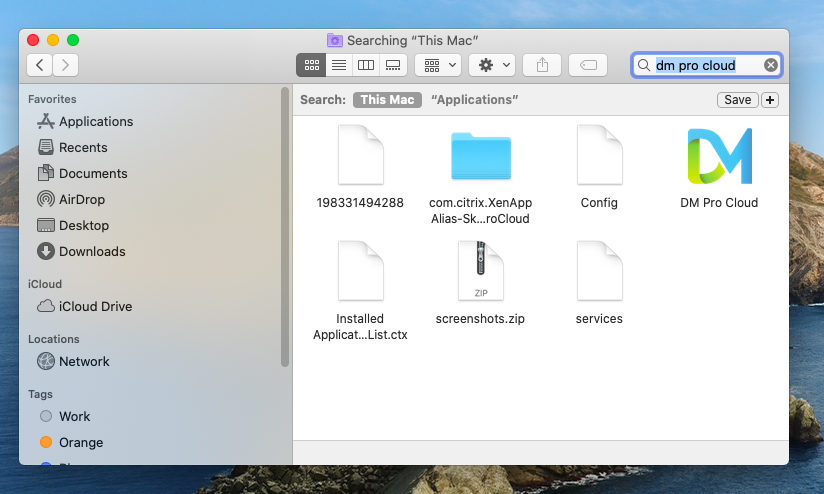The image size is (824, 494).
Task: Select the 'This Mac' search scope
Action: click(x=387, y=100)
